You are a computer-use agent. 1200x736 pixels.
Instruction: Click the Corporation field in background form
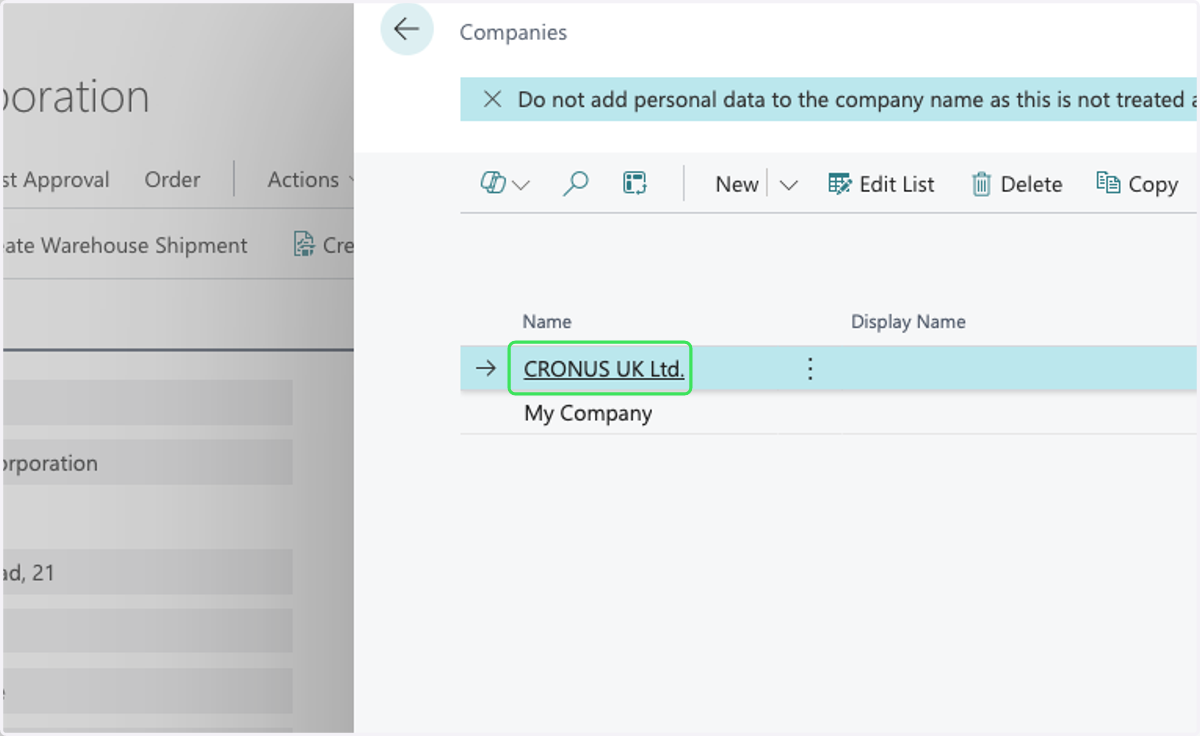point(148,463)
